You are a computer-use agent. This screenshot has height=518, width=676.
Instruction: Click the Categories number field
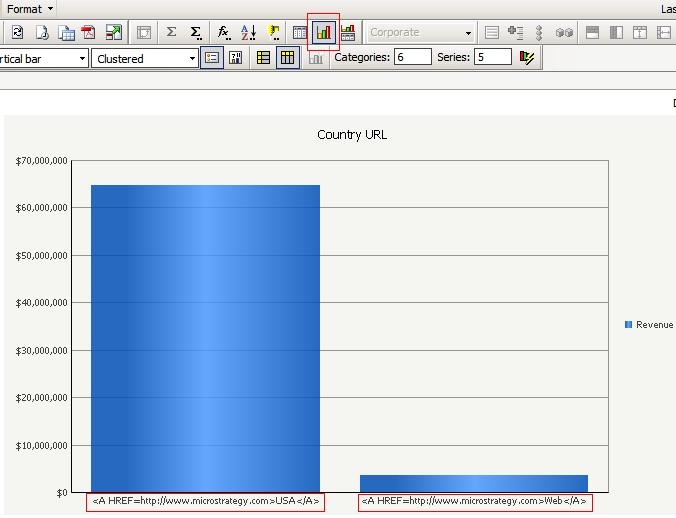click(412, 57)
